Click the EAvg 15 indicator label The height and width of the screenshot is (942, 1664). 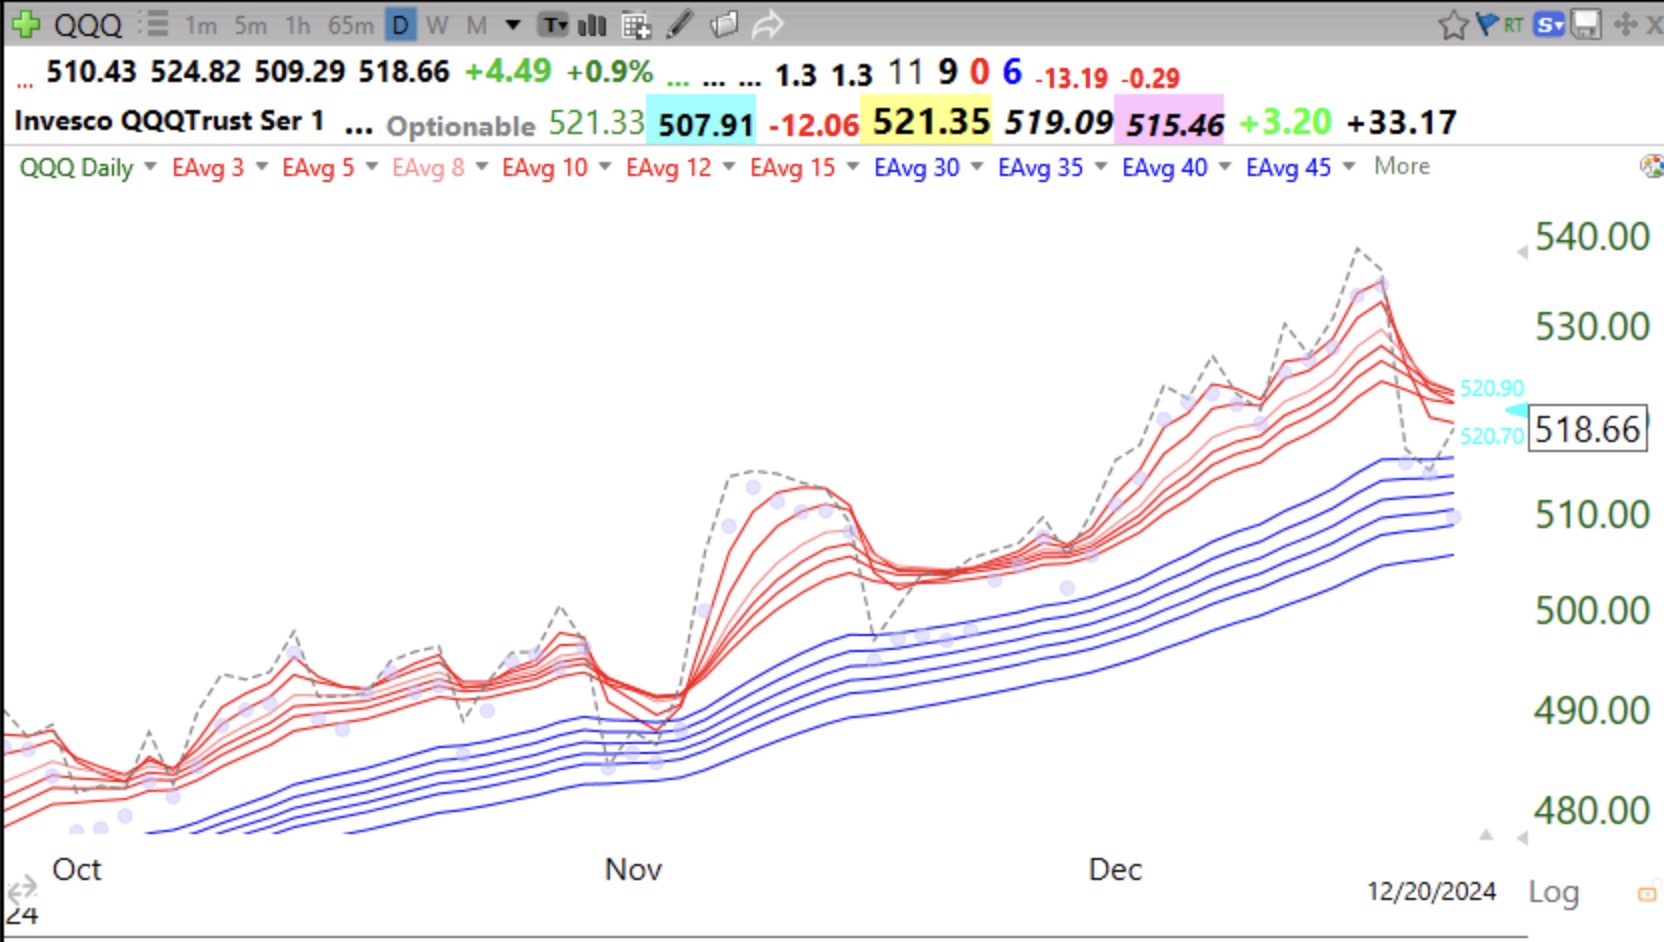[793, 167]
